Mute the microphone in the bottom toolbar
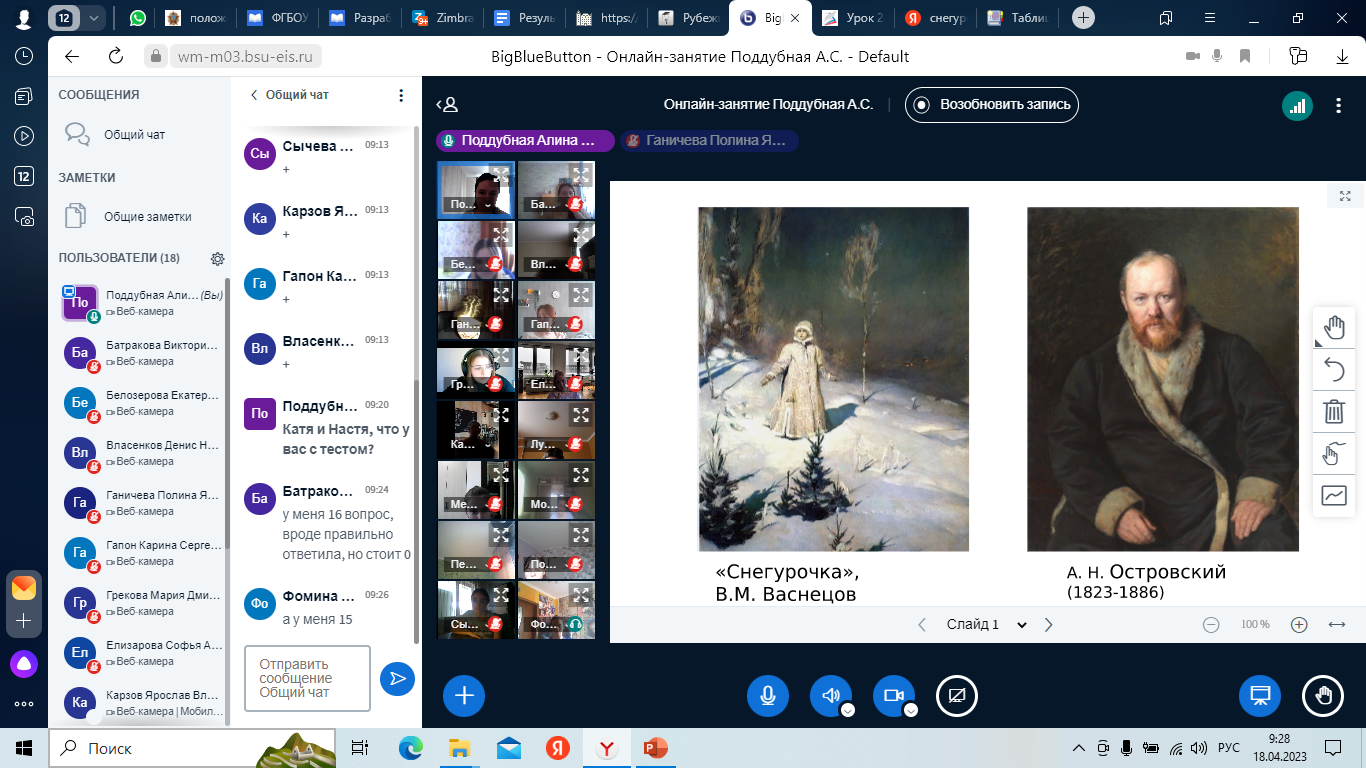Screen dimensions: 1366x768 click(x=768, y=696)
